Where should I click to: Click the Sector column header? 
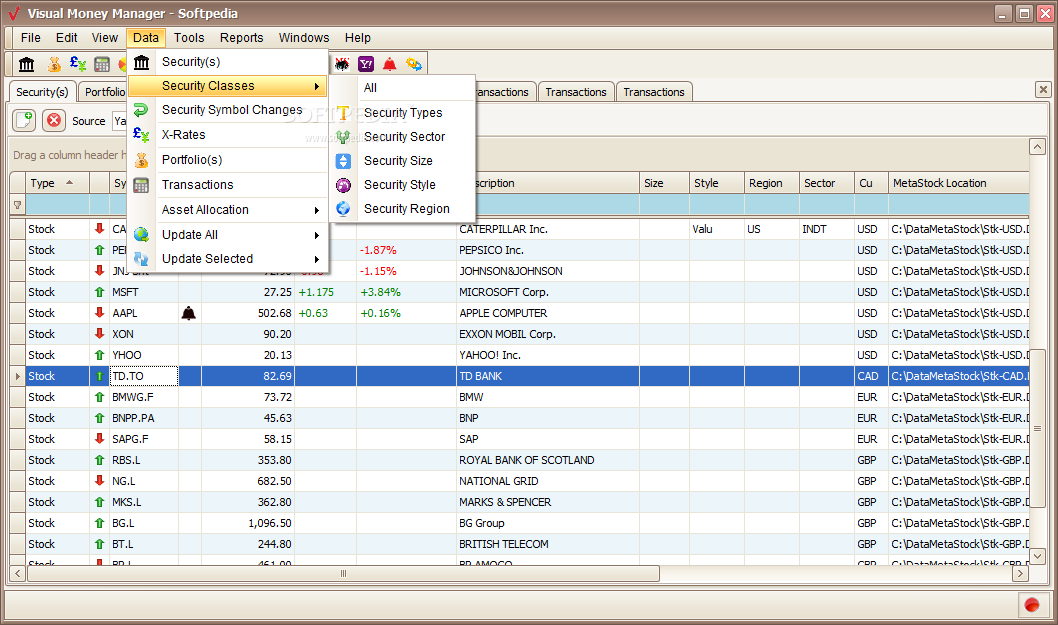click(827, 183)
